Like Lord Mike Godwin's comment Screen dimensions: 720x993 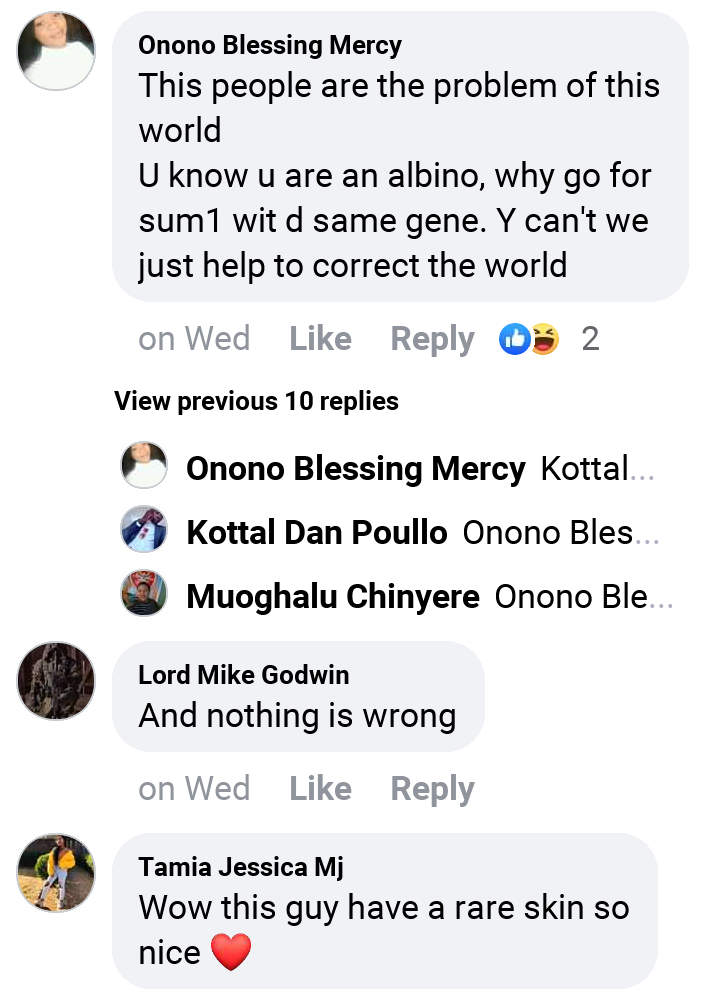click(320, 789)
